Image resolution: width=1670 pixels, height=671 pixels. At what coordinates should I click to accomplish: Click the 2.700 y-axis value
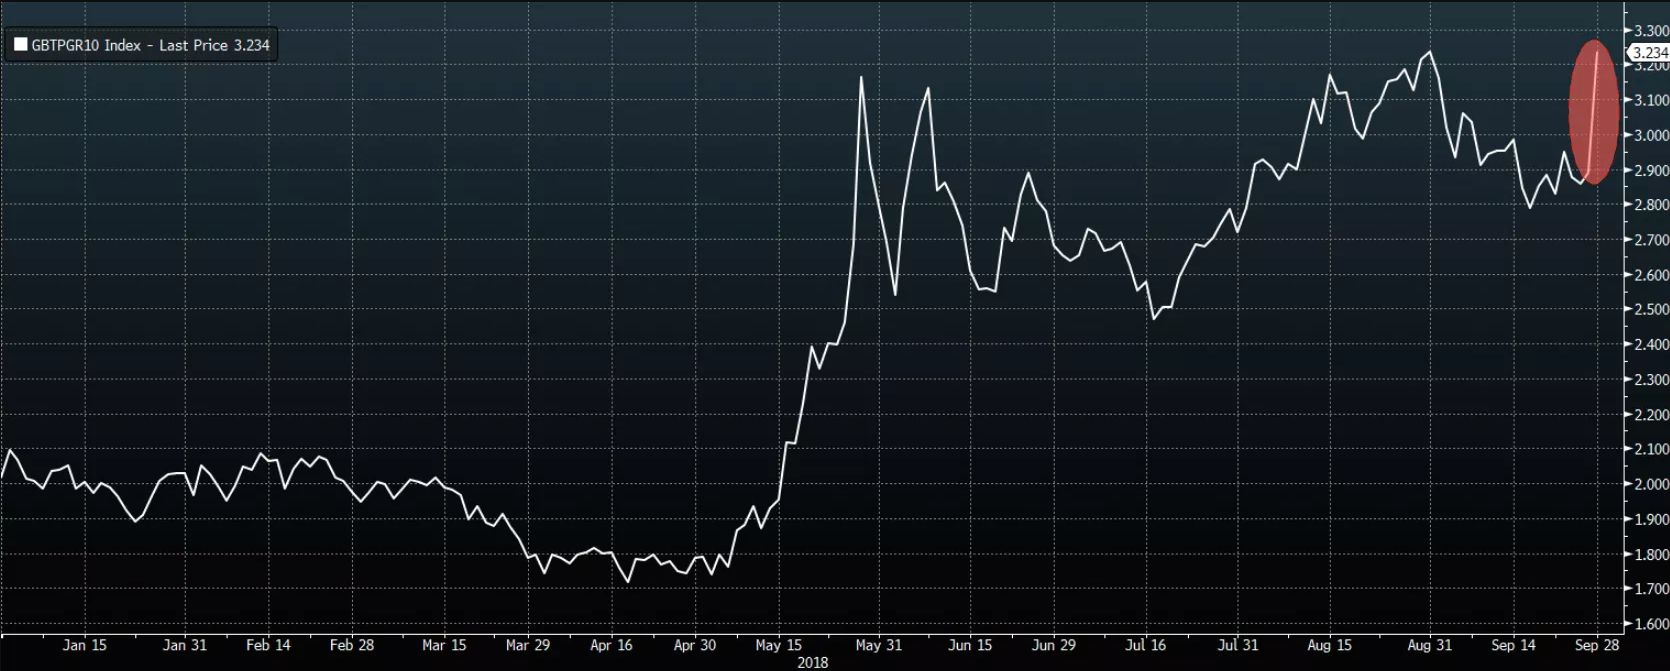1651,240
